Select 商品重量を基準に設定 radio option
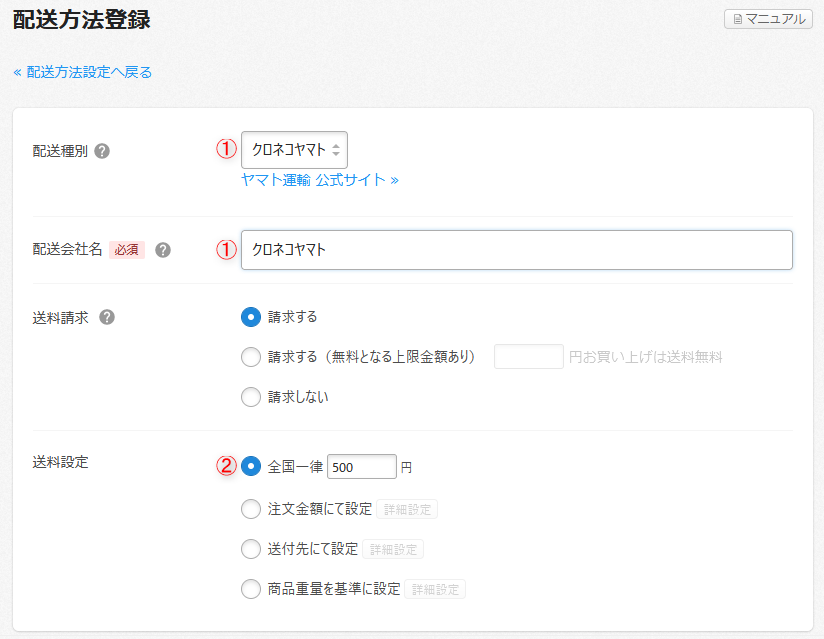 (251, 589)
